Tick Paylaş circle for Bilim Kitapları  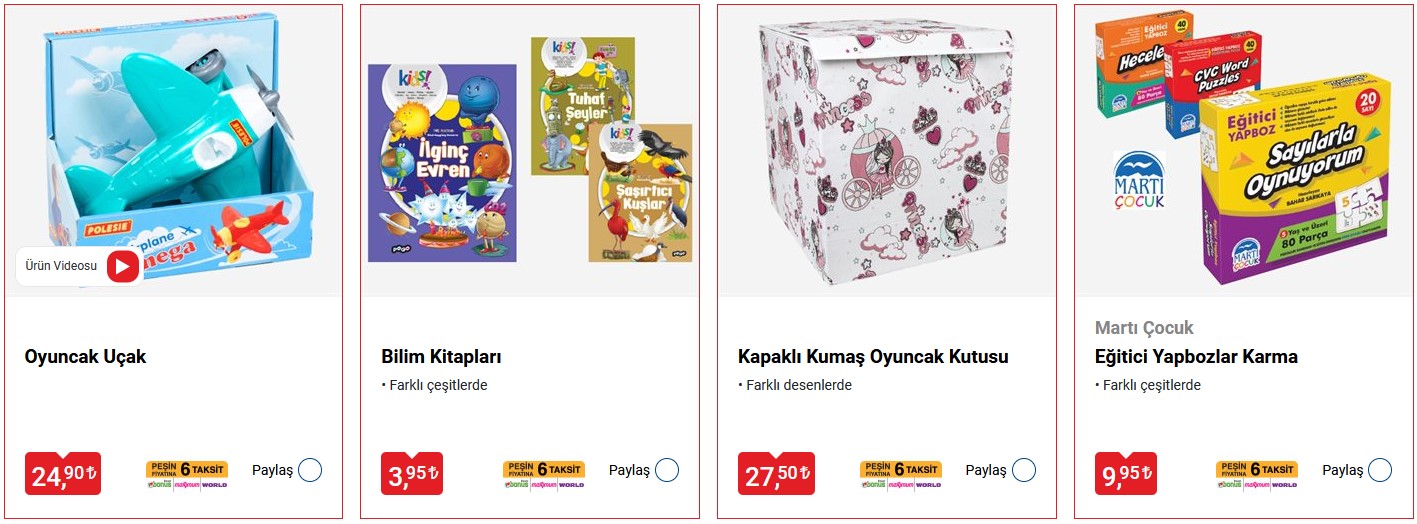(667, 470)
